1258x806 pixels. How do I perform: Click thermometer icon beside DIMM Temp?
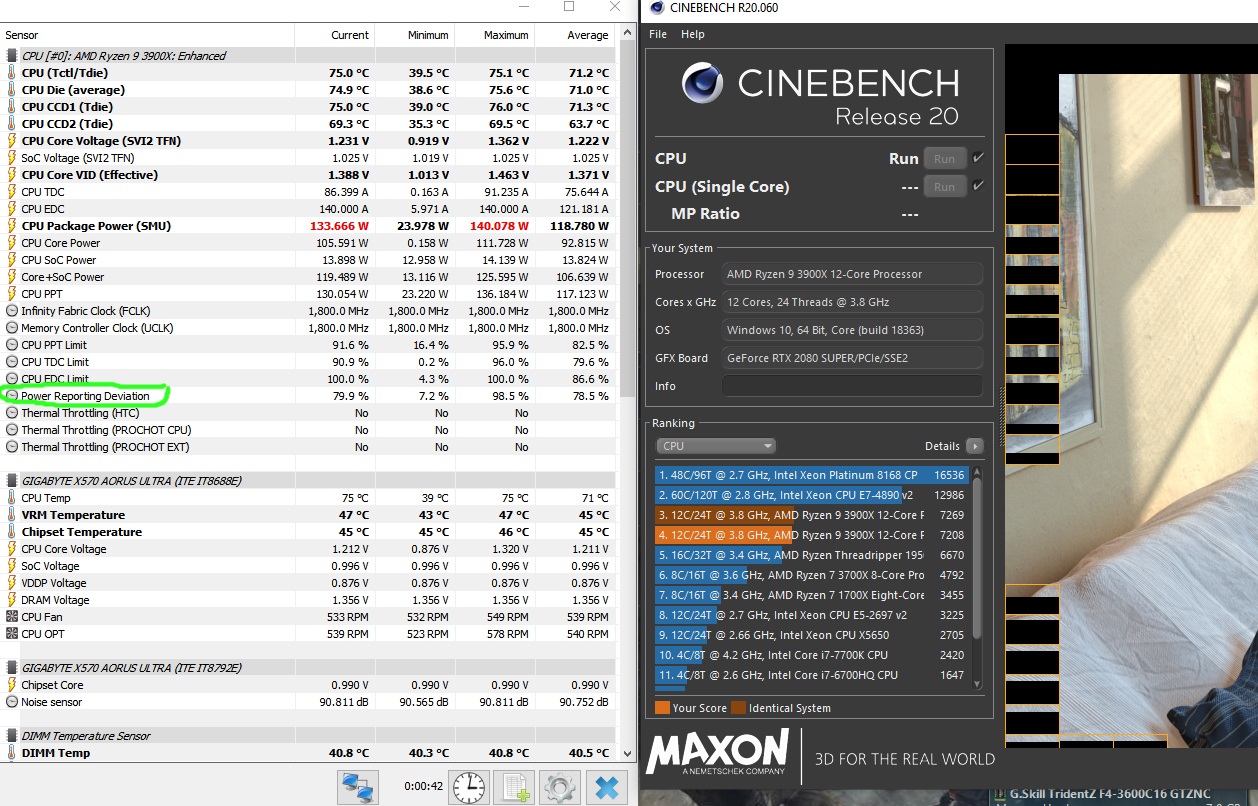11,753
